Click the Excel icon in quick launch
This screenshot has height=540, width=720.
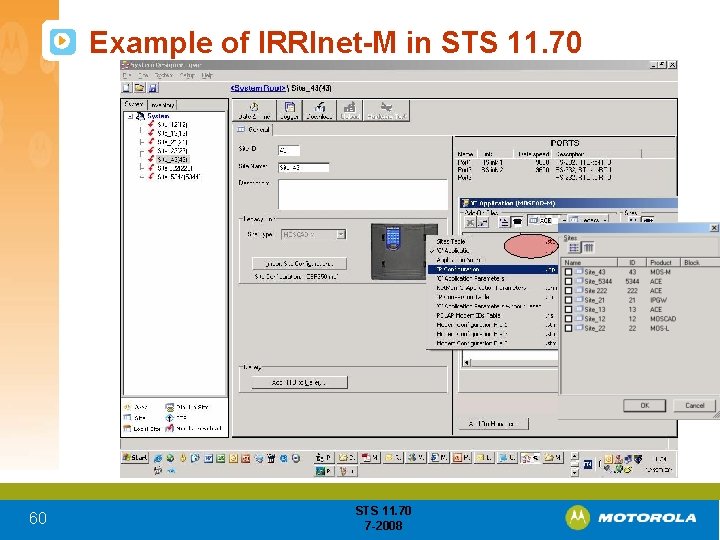point(220,458)
